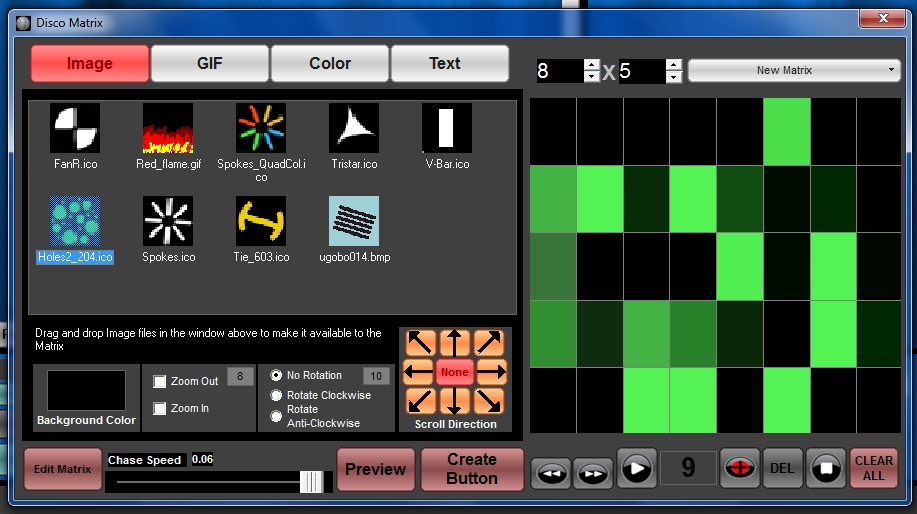The width and height of the screenshot is (917, 514).
Task: Decrease matrix height with the down stepper
Action: [x=673, y=77]
